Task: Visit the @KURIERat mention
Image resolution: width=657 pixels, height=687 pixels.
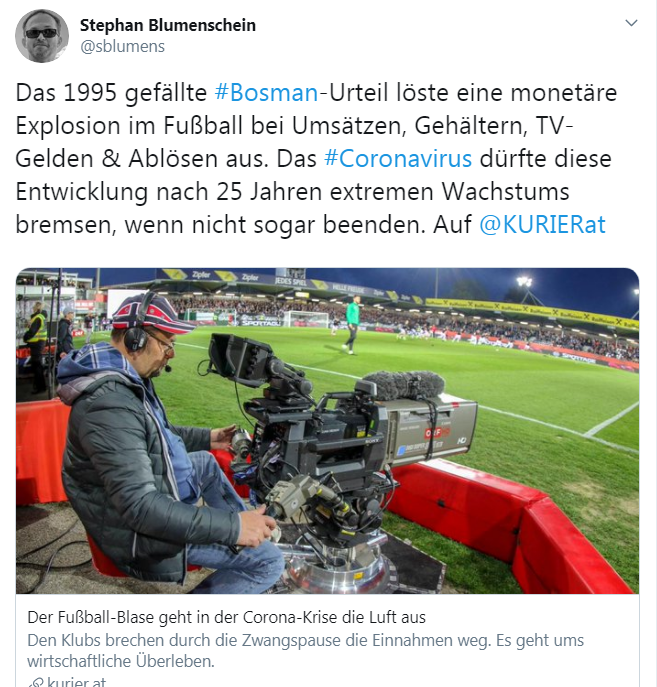Action: [542, 225]
